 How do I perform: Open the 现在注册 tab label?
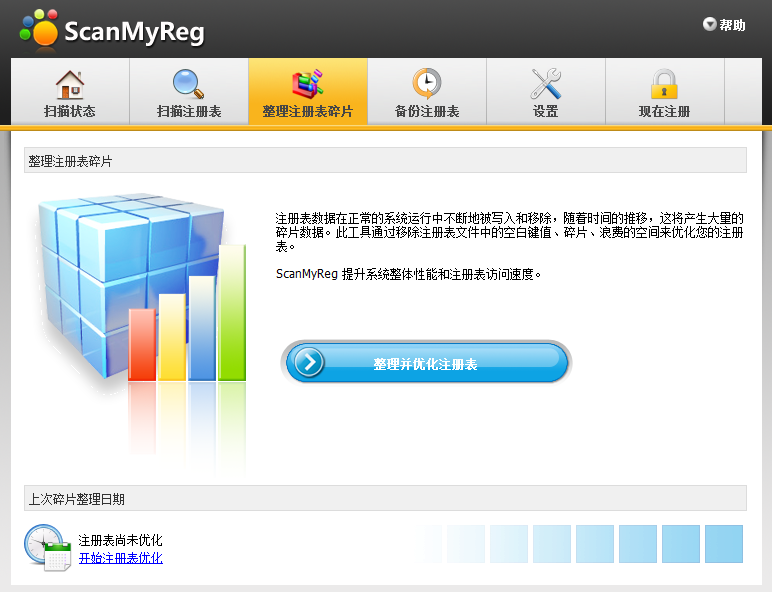point(664,111)
